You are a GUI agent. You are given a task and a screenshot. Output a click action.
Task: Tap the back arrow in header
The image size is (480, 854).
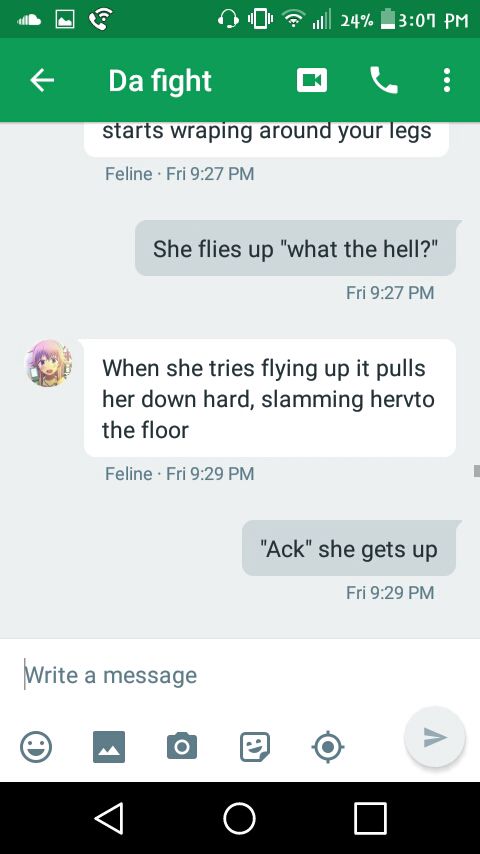42,81
